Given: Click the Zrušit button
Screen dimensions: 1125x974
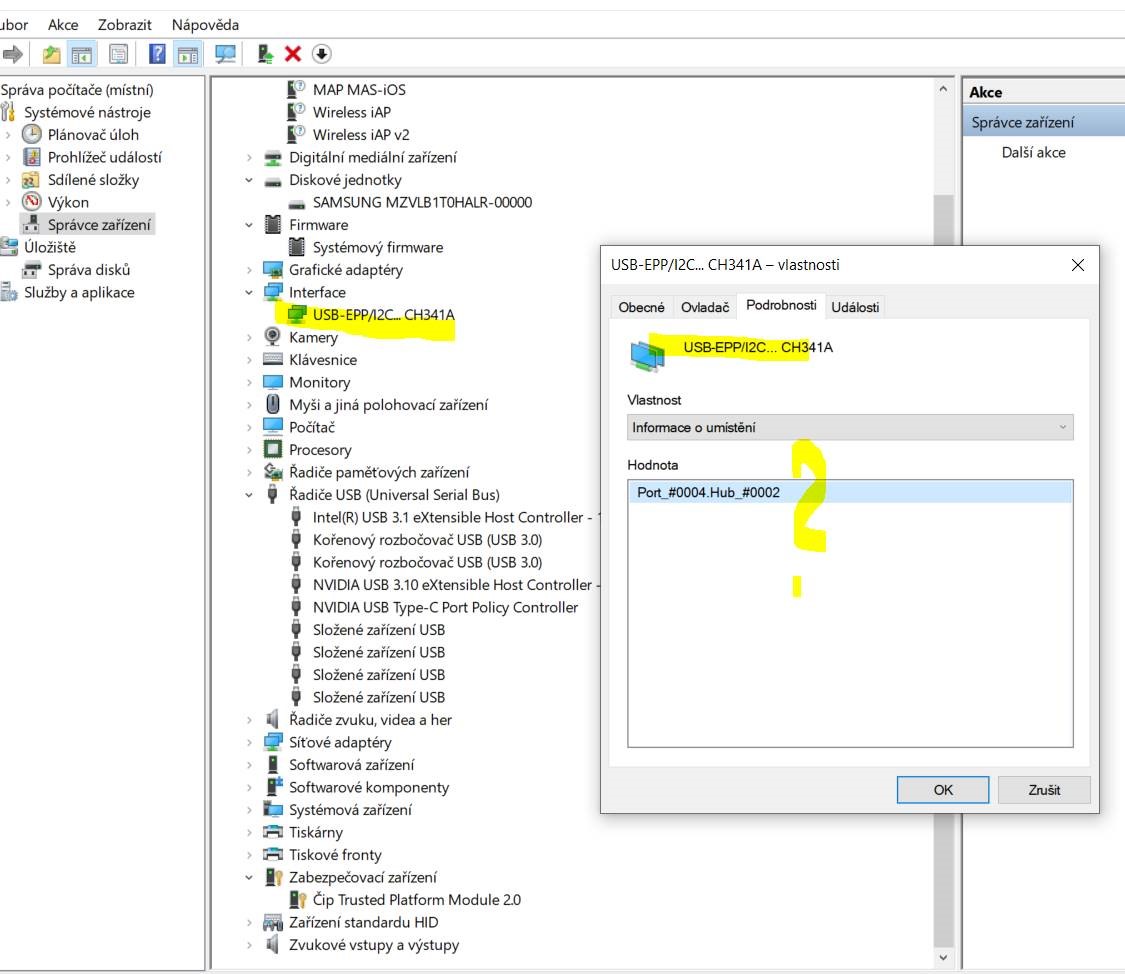Looking at the screenshot, I should click(x=1043, y=789).
